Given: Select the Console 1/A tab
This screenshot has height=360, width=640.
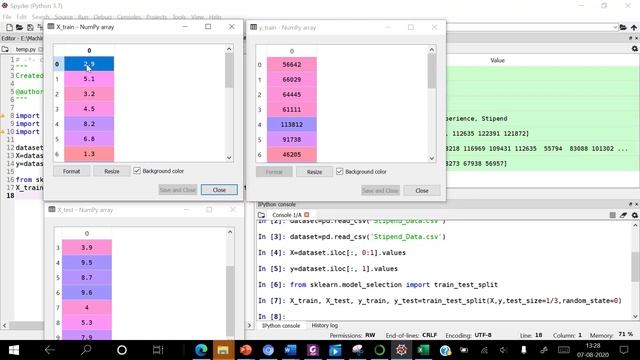Looking at the screenshot, I should tap(287, 215).
